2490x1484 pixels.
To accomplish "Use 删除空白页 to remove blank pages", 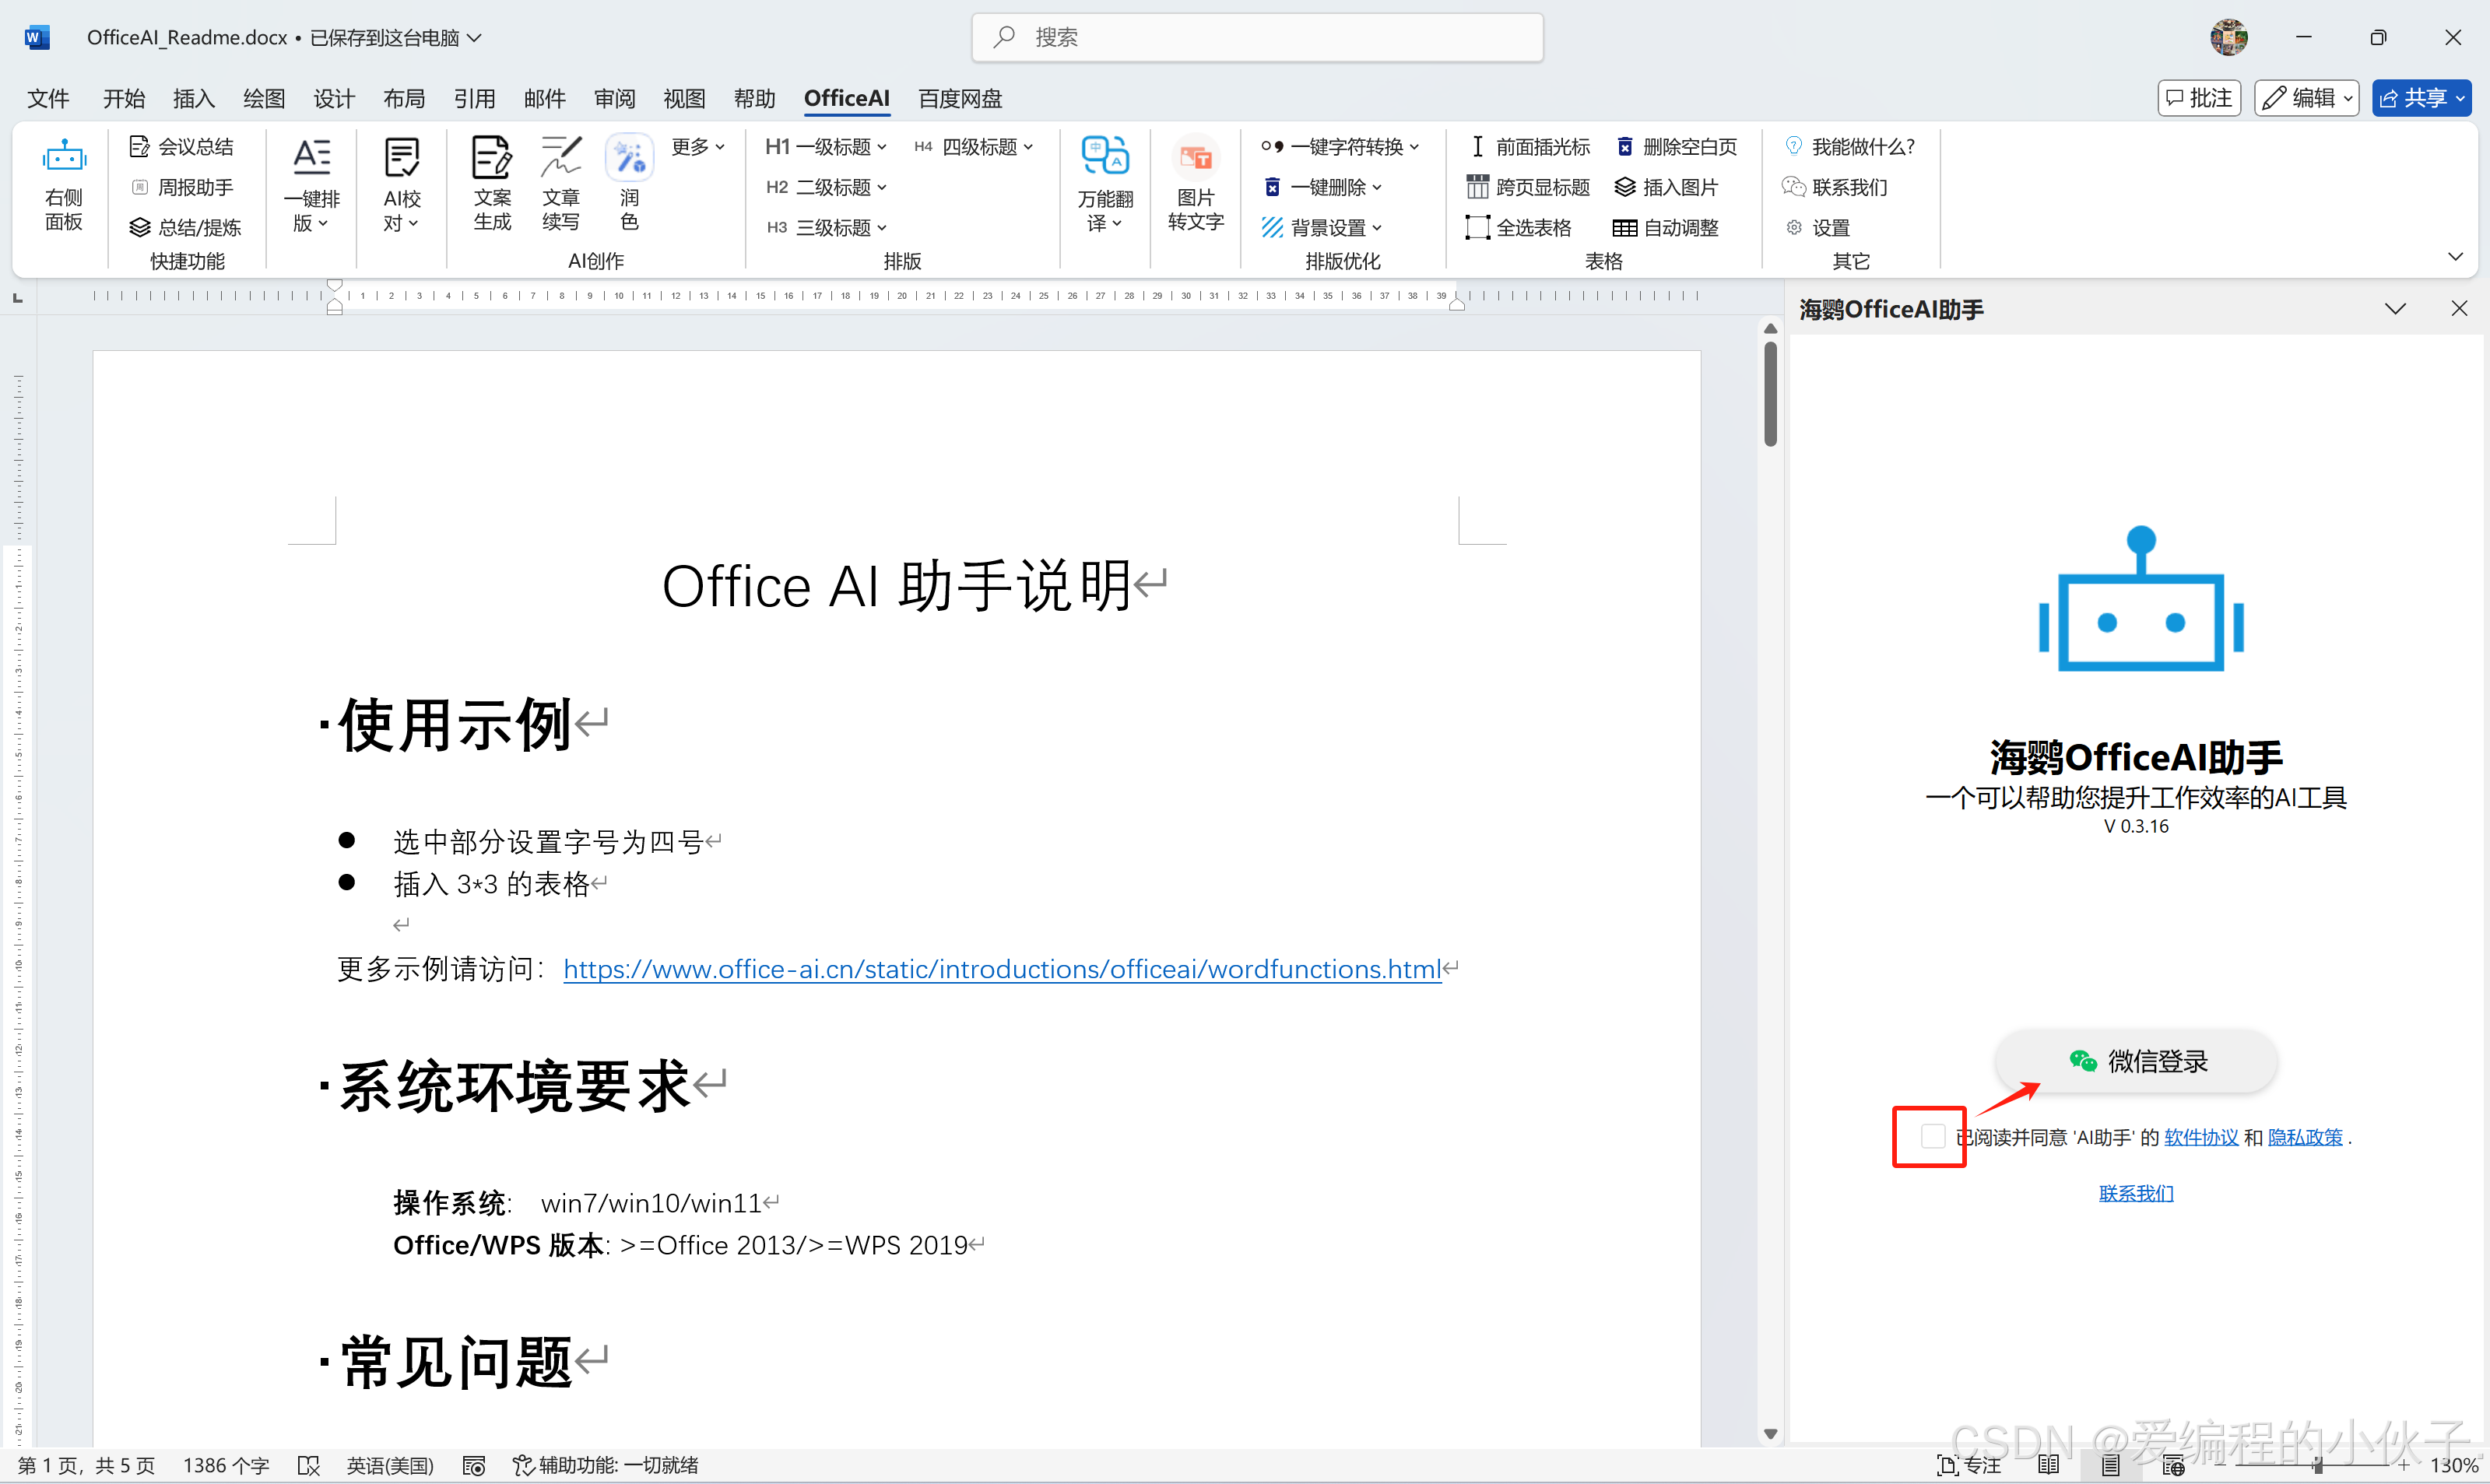I will [x=1677, y=146].
